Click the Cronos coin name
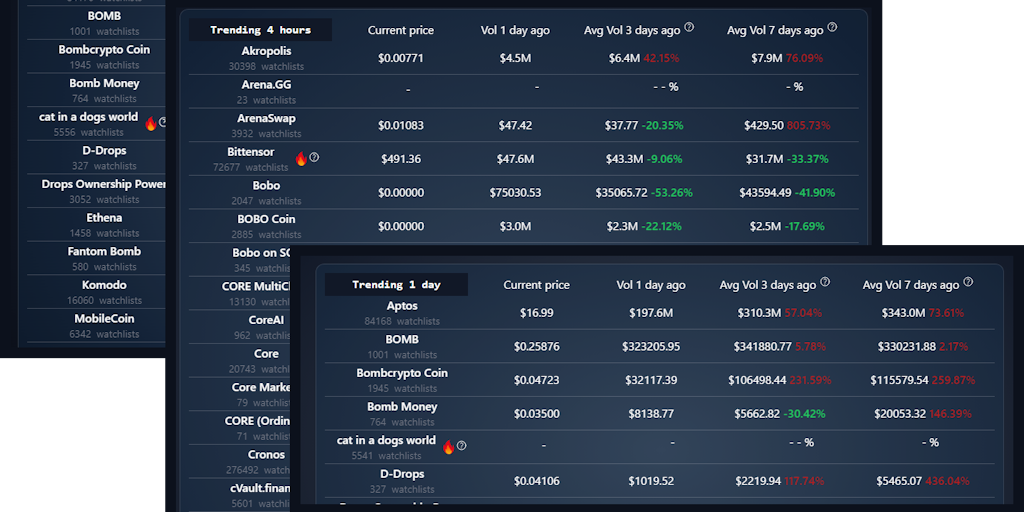Screen dimensions: 1024x512 [266, 454]
